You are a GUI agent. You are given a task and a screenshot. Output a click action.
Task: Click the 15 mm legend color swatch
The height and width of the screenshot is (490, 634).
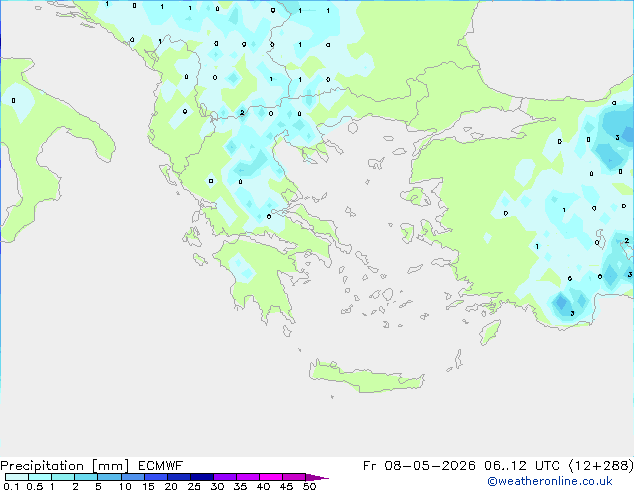(x=155, y=477)
